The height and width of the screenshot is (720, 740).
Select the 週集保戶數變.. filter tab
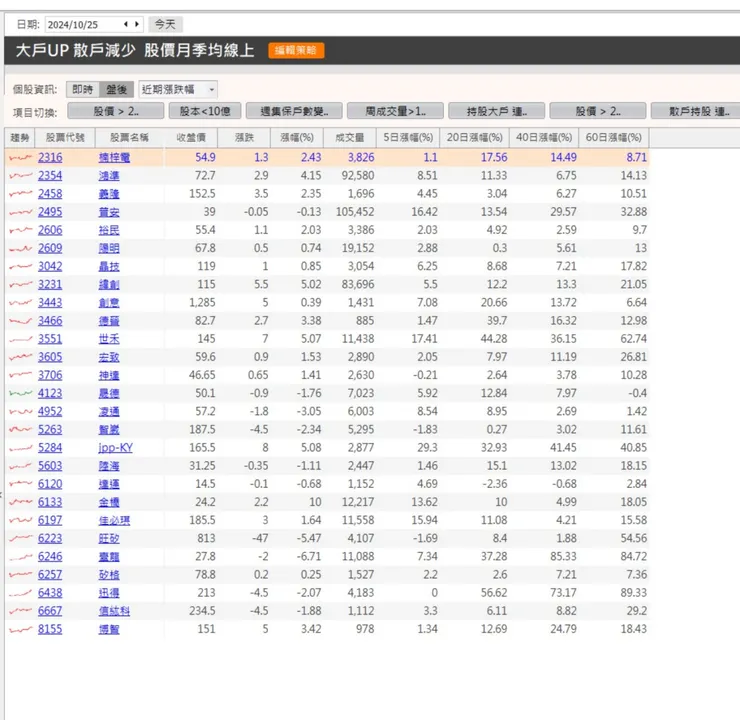pyautogui.click(x=294, y=111)
